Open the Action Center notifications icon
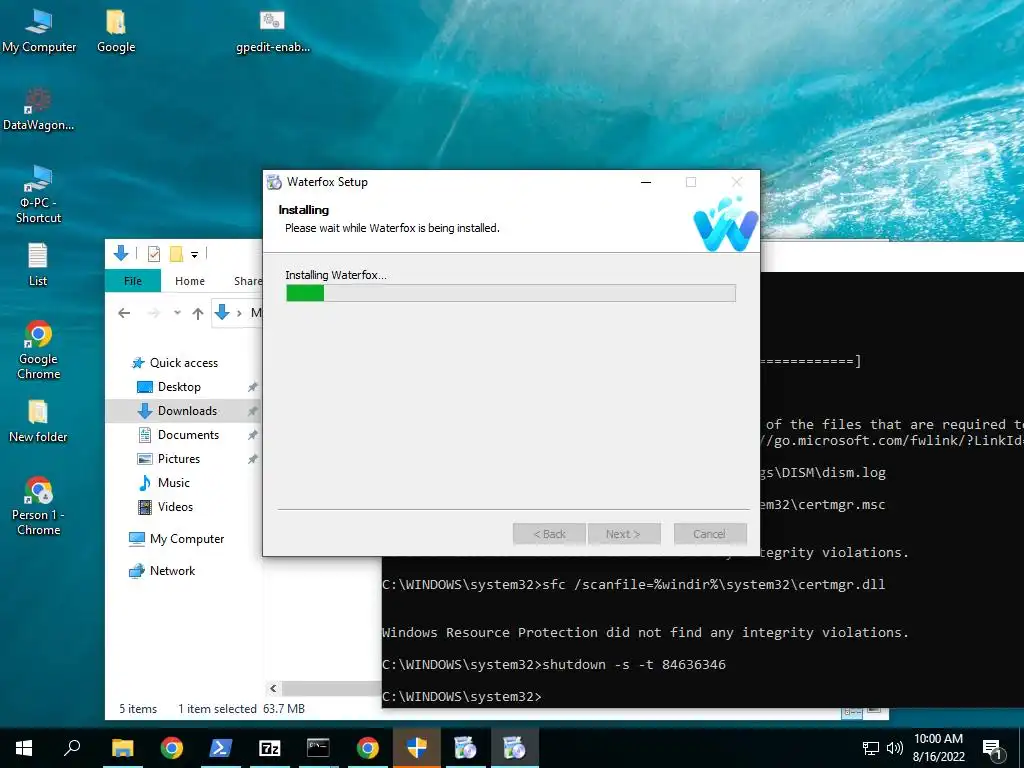This screenshot has height=768, width=1024. [992, 748]
